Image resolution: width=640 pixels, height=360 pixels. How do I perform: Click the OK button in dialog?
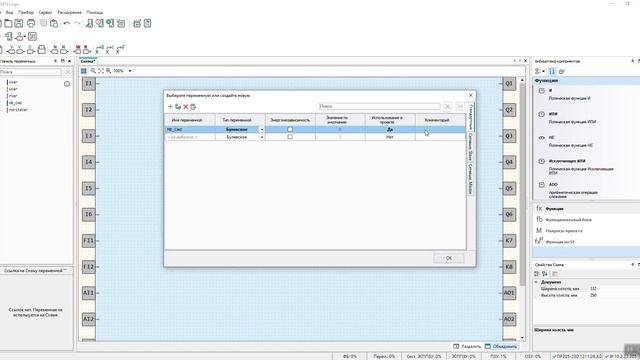coord(449,258)
